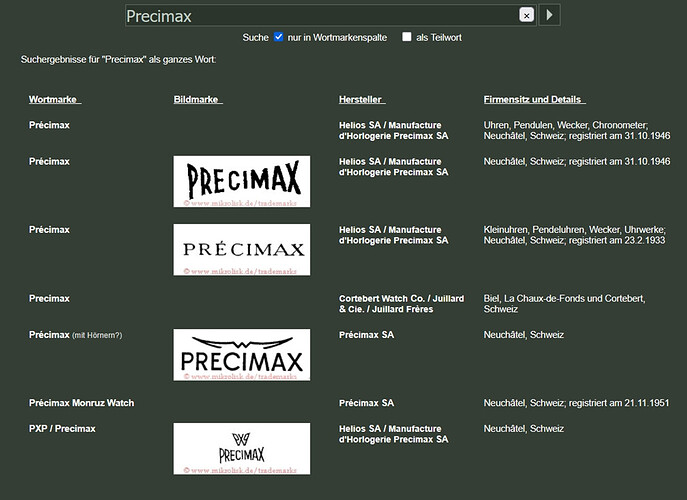Open the PXP Precimax logo image

242,449
